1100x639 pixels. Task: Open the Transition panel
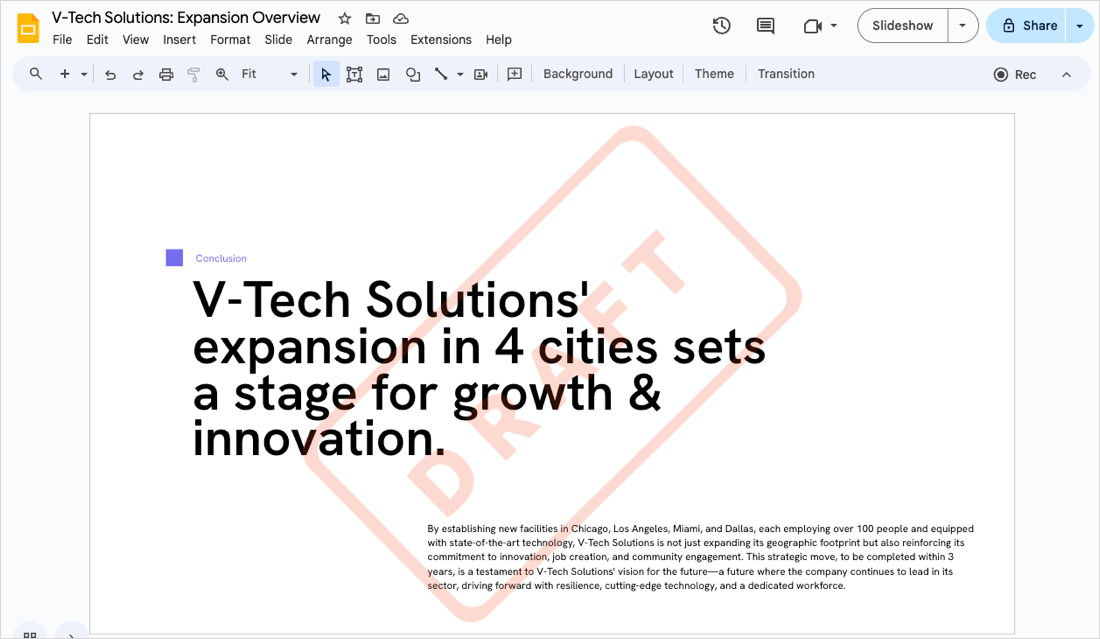(786, 74)
